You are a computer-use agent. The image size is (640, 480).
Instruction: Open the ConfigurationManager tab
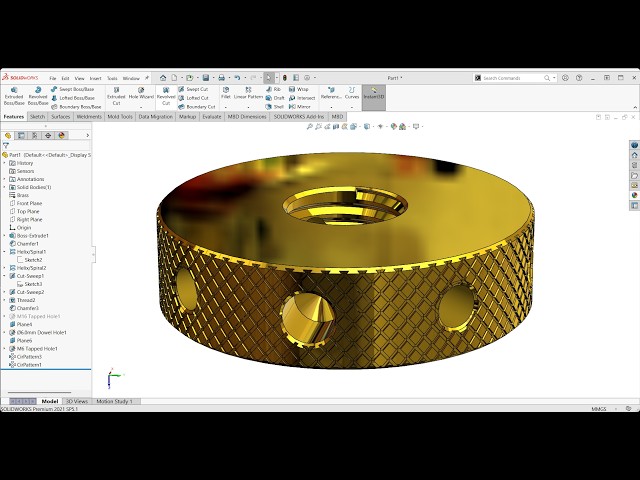coord(35,136)
